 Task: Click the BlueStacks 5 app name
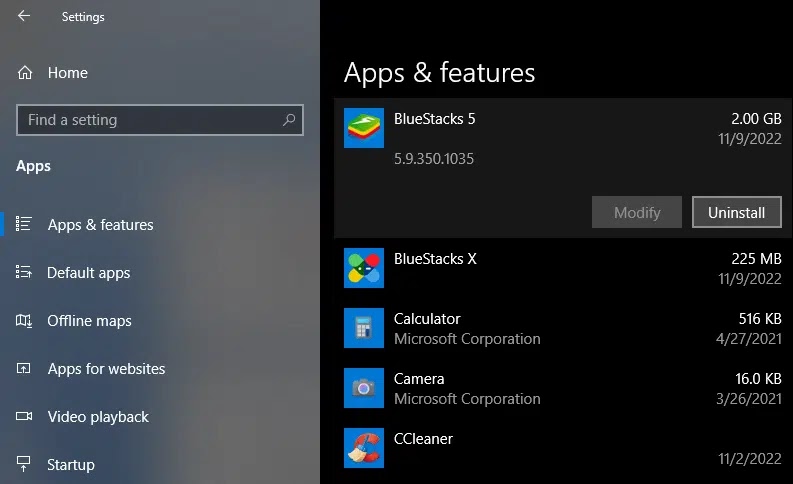[434, 119]
